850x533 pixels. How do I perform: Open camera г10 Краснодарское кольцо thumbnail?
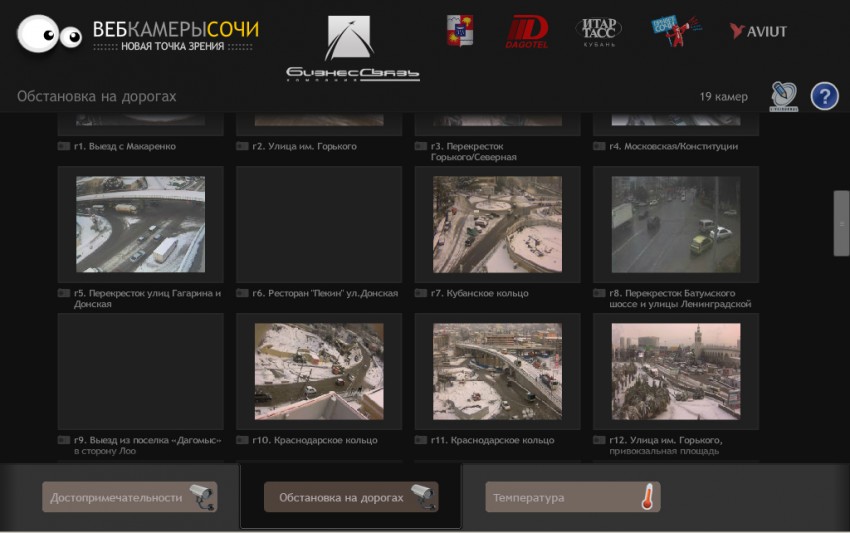pyautogui.click(x=319, y=371)
